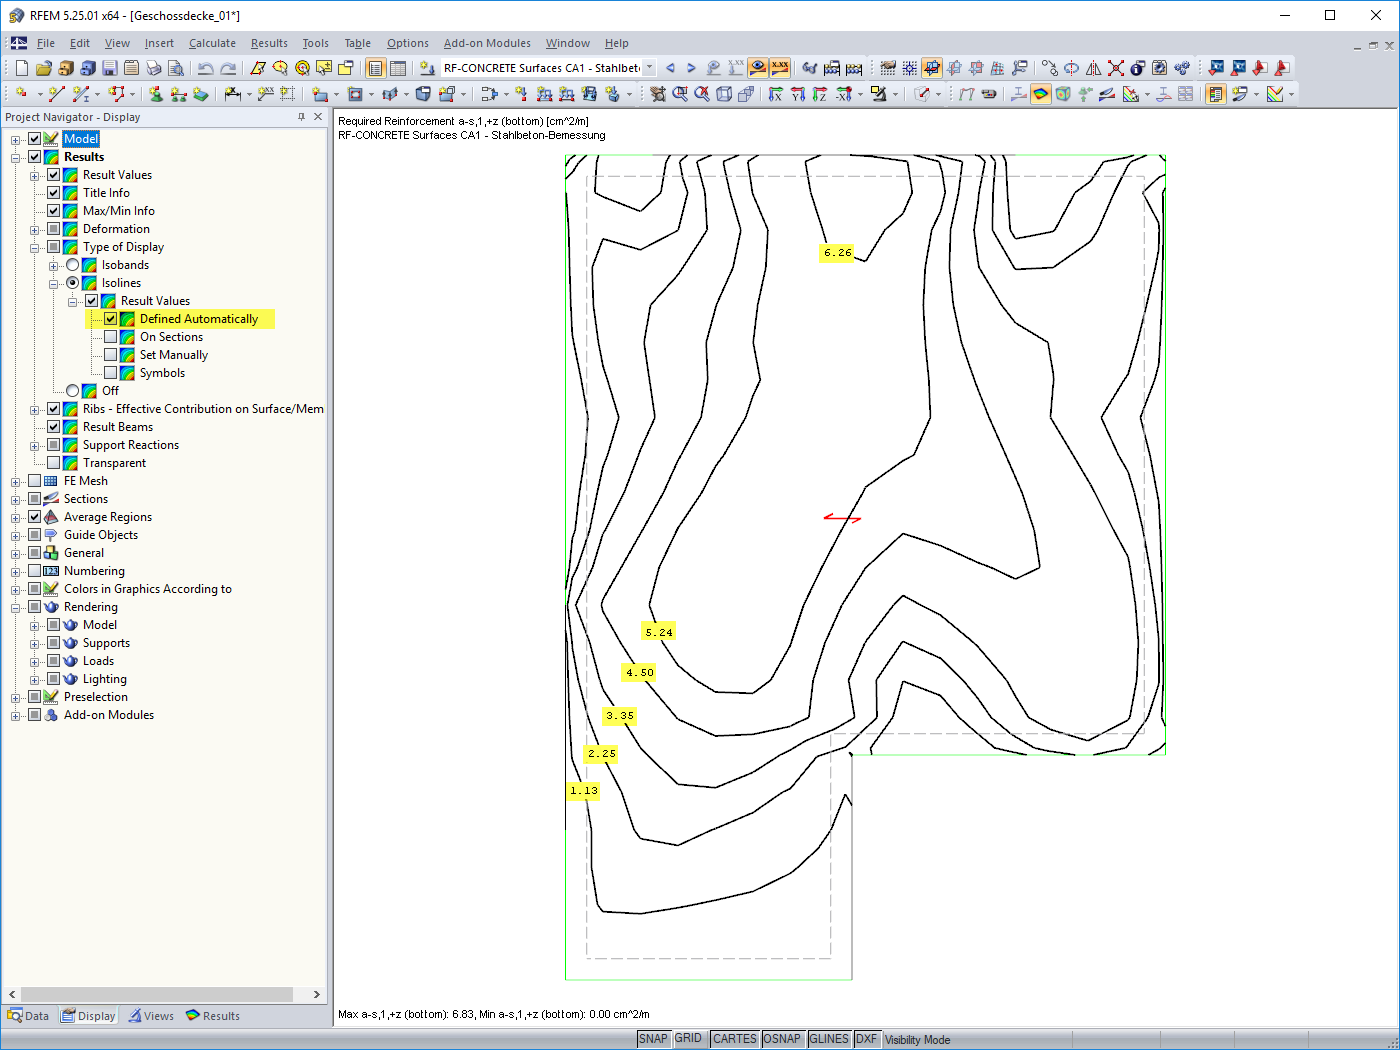The height and width of the screenshot is (1050, 1400).
Task: Enable the Set Manually checkbox
Action: click(111, 355)
